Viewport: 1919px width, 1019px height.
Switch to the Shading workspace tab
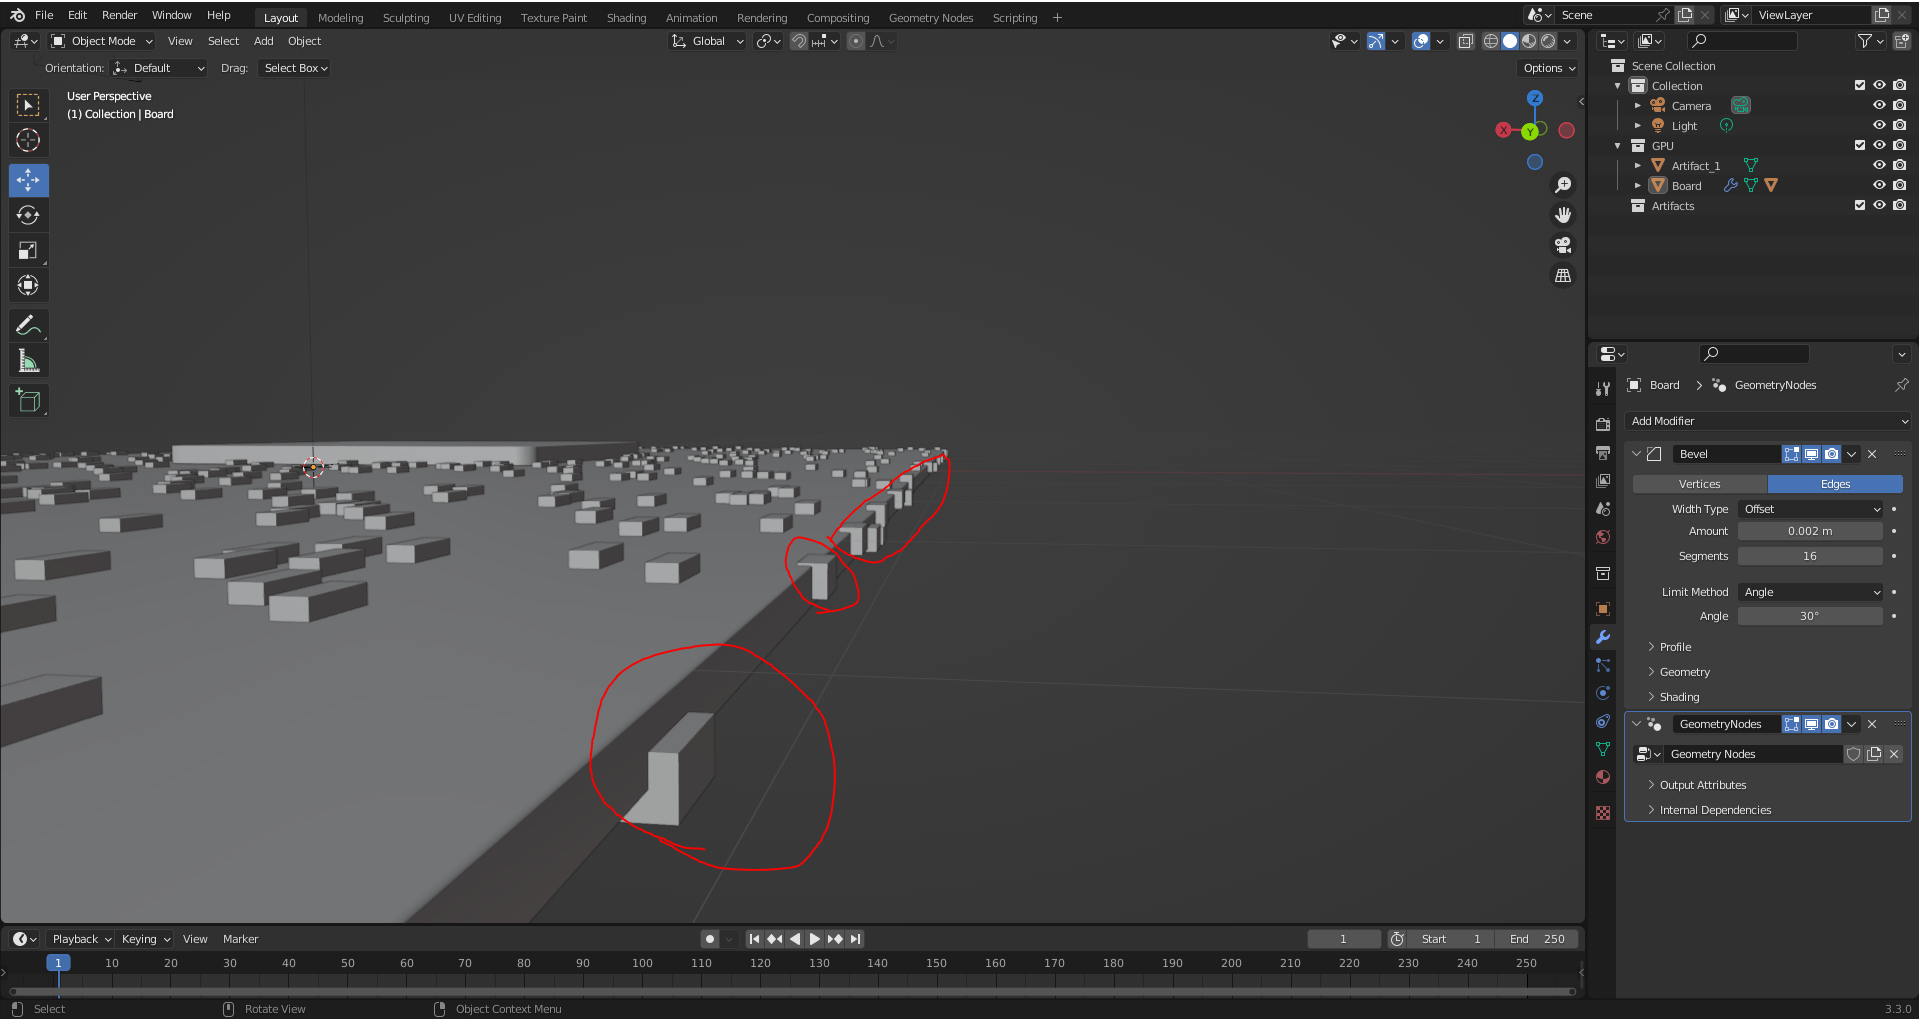click(x=626, y=17)
